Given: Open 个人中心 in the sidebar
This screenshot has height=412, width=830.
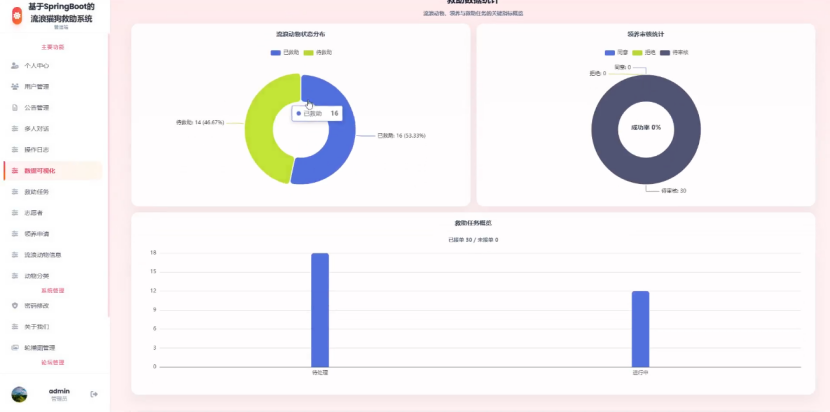Looking at the screenshot, I should 53,66.
